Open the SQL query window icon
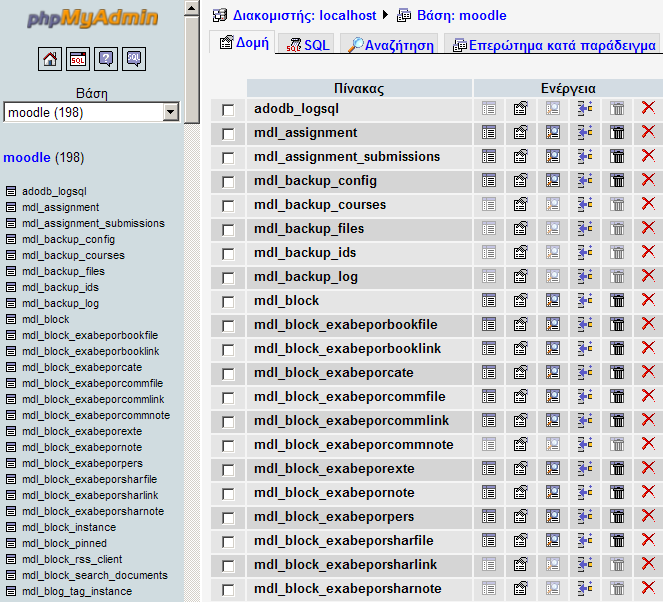 78,59
